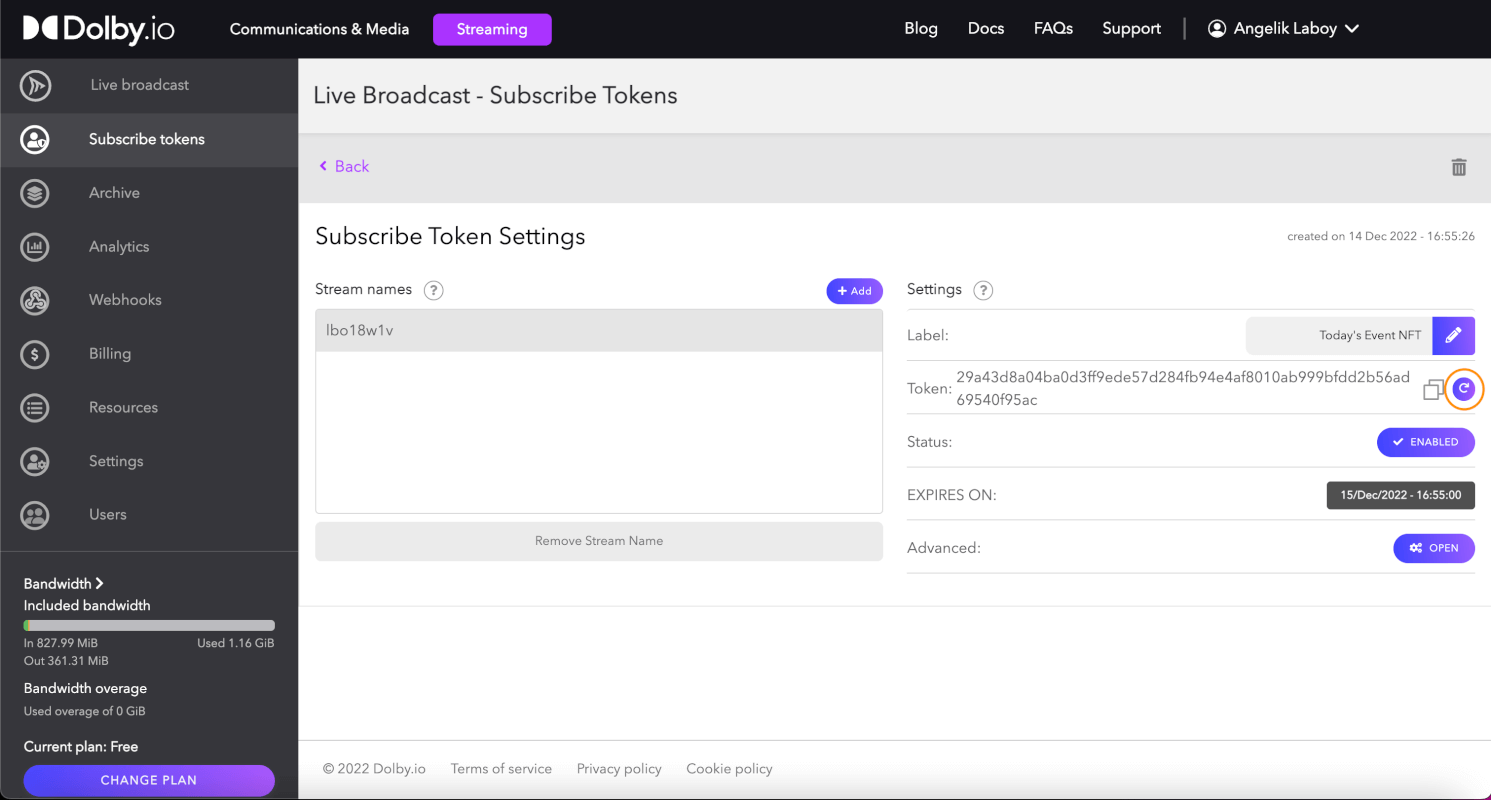Select Communications & Media in top navigation
This screenshot has width=1491, height=800.
(x=319, y=29)
